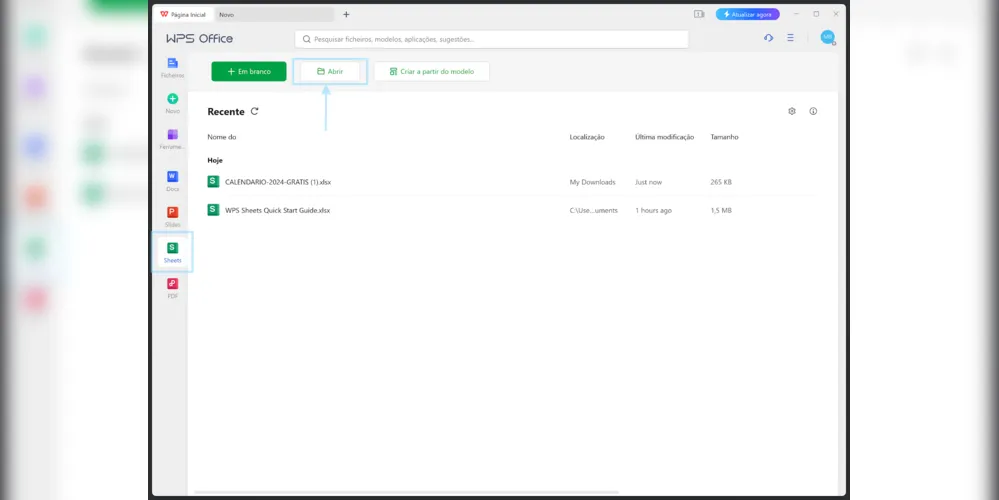Switch to the Novo tab
The width and height of the screenshot is (999, 500).
275,14
